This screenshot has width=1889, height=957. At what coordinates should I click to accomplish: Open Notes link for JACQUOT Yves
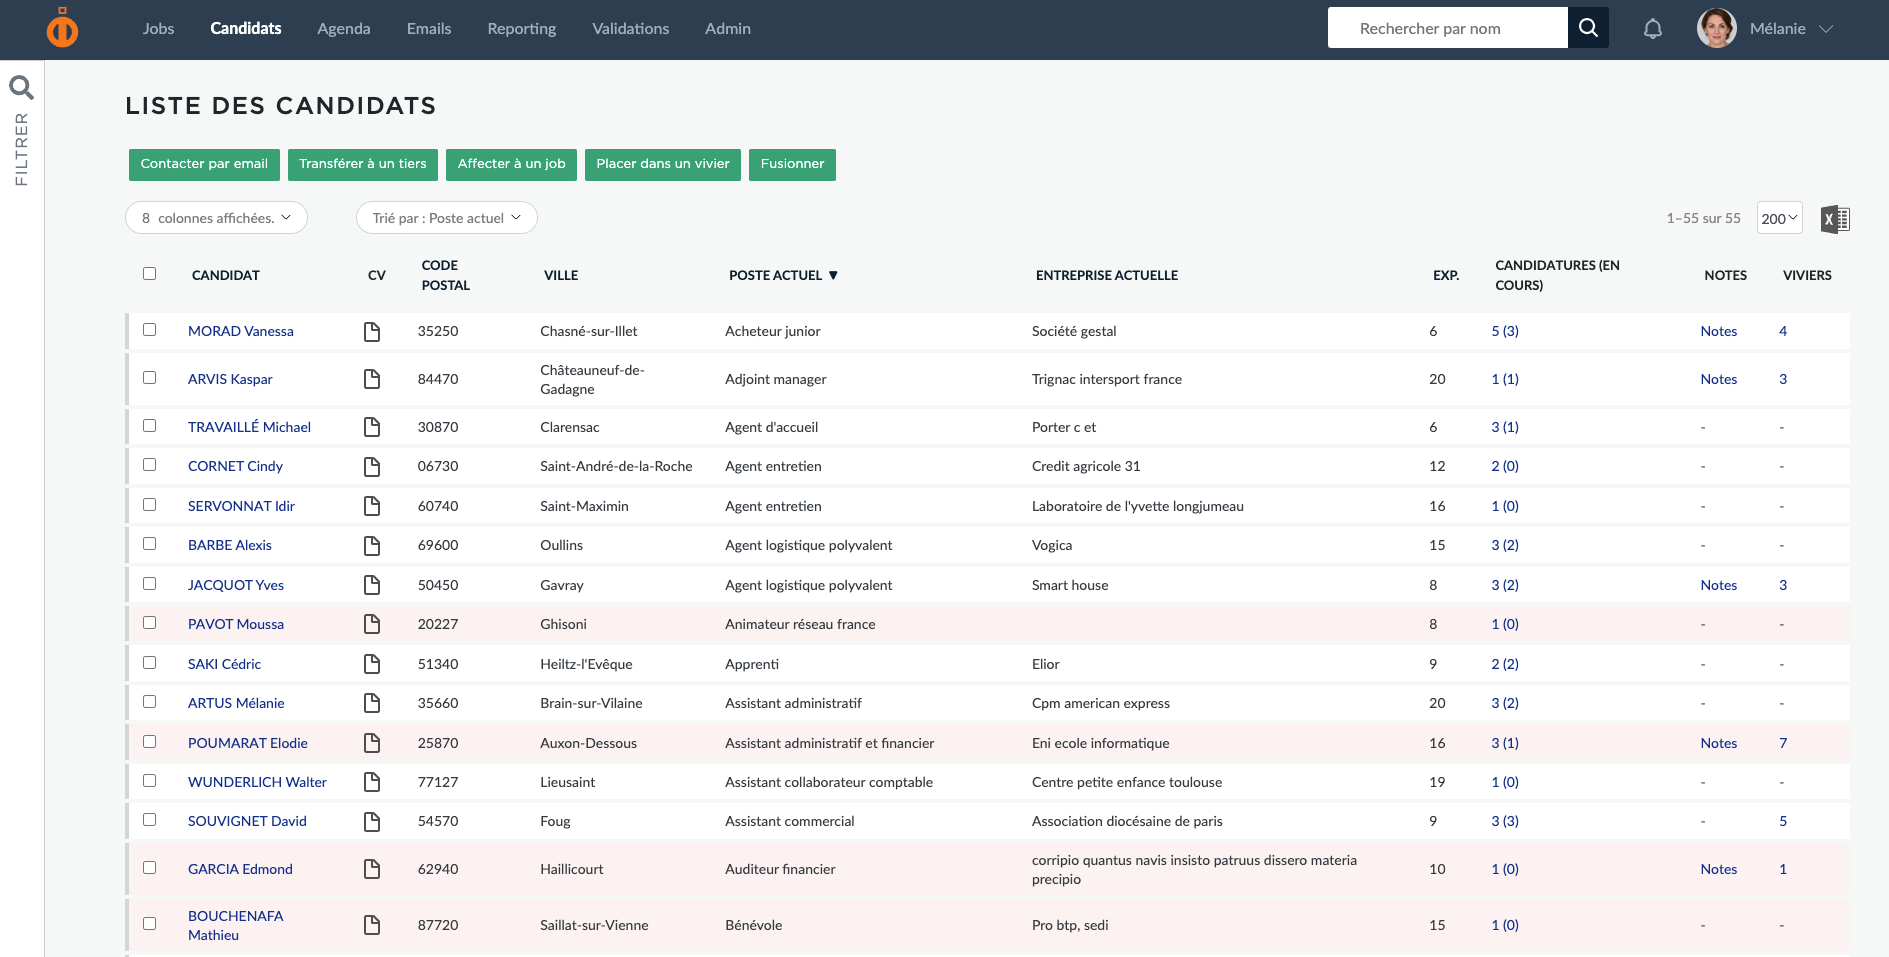click(1718, 585)
